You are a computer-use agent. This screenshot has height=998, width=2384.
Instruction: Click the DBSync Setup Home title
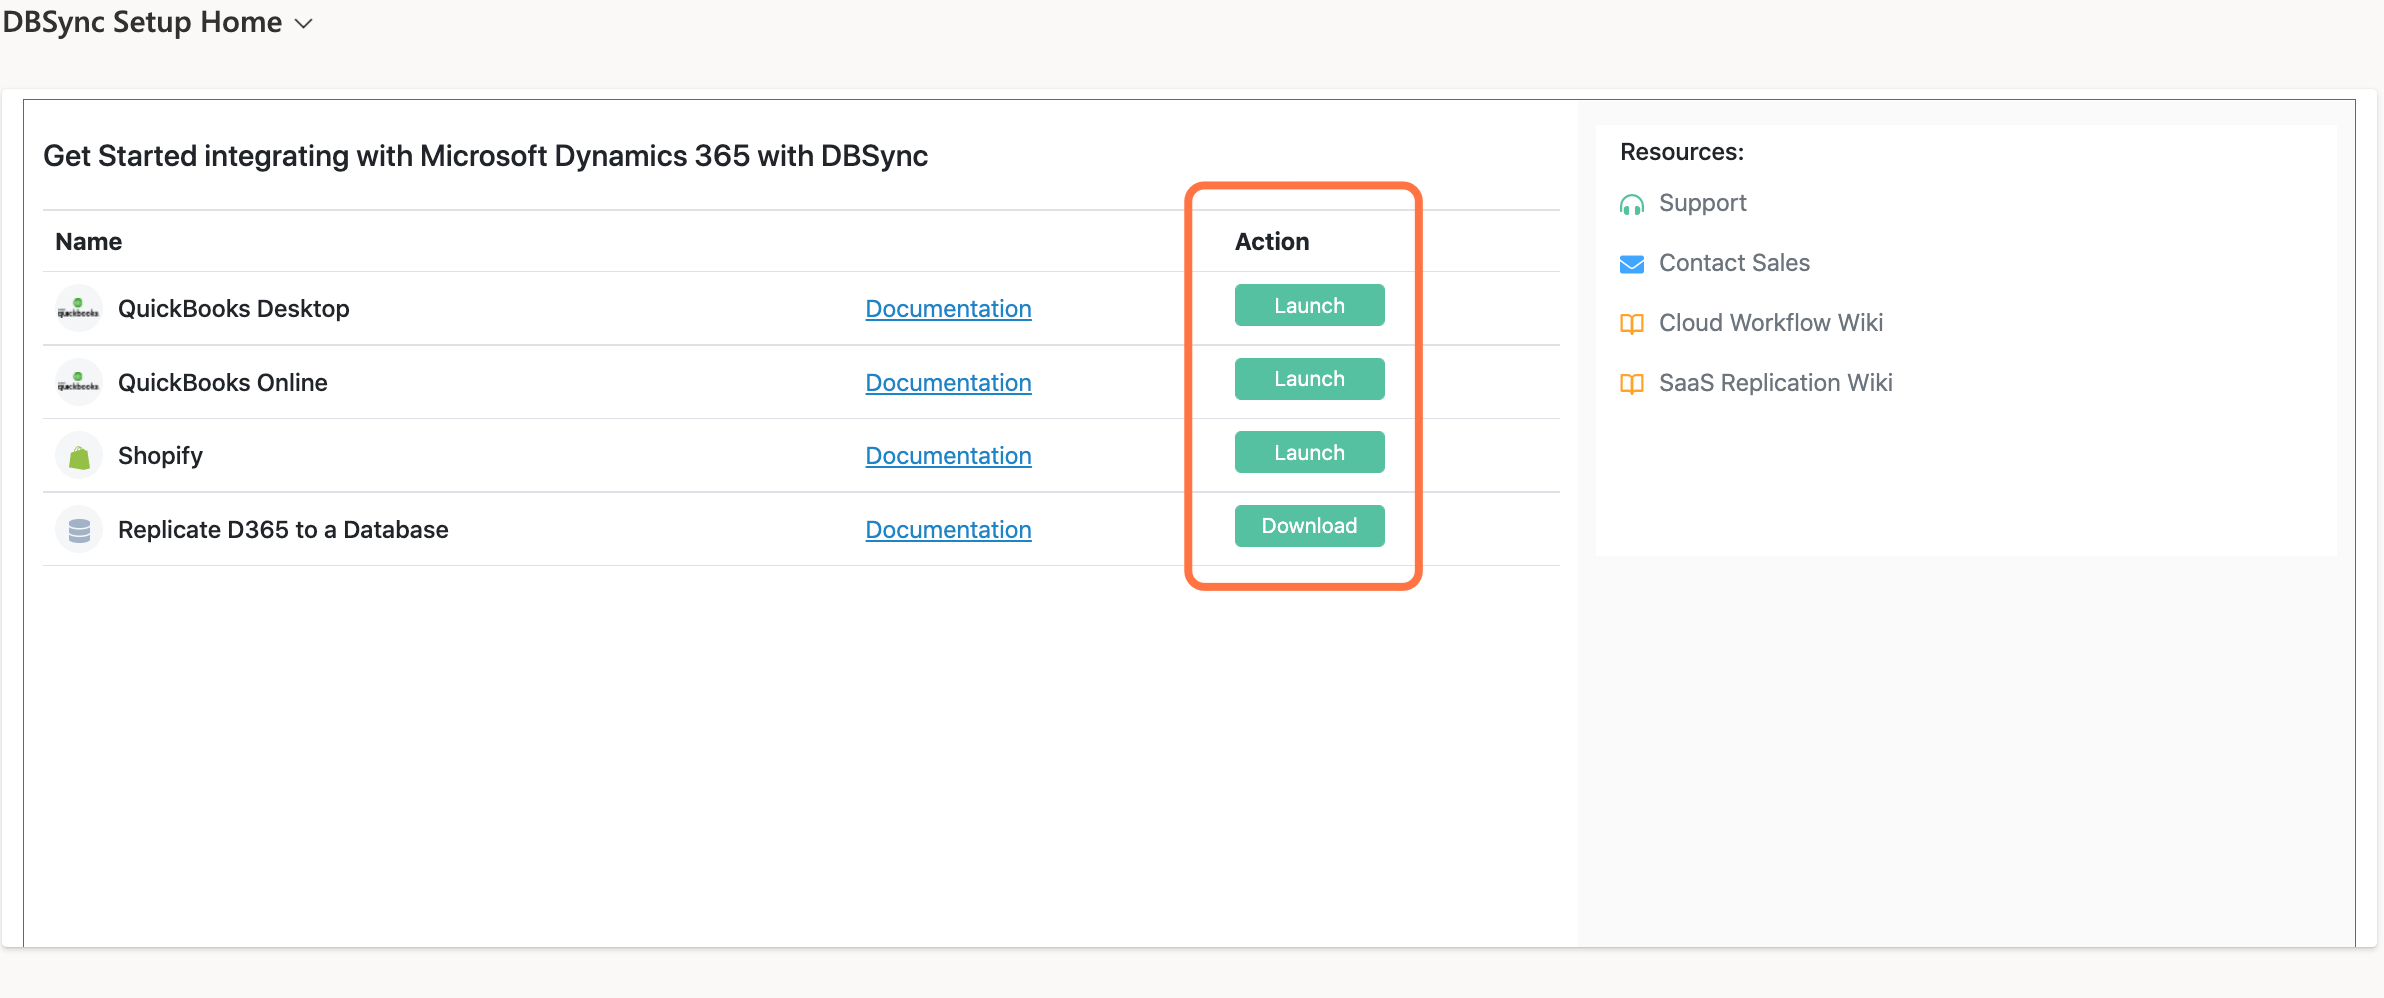[142, 22]
